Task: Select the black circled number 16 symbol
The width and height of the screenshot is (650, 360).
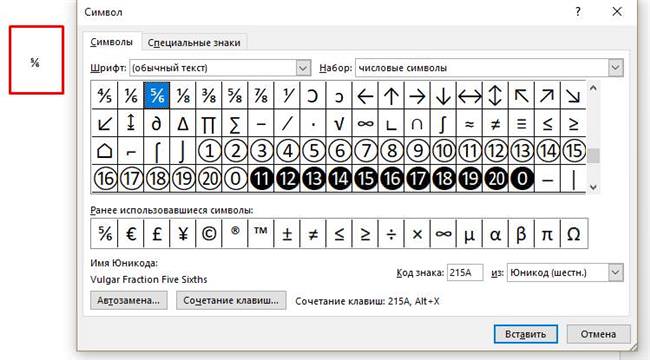Action: click(x=391, y=178)
